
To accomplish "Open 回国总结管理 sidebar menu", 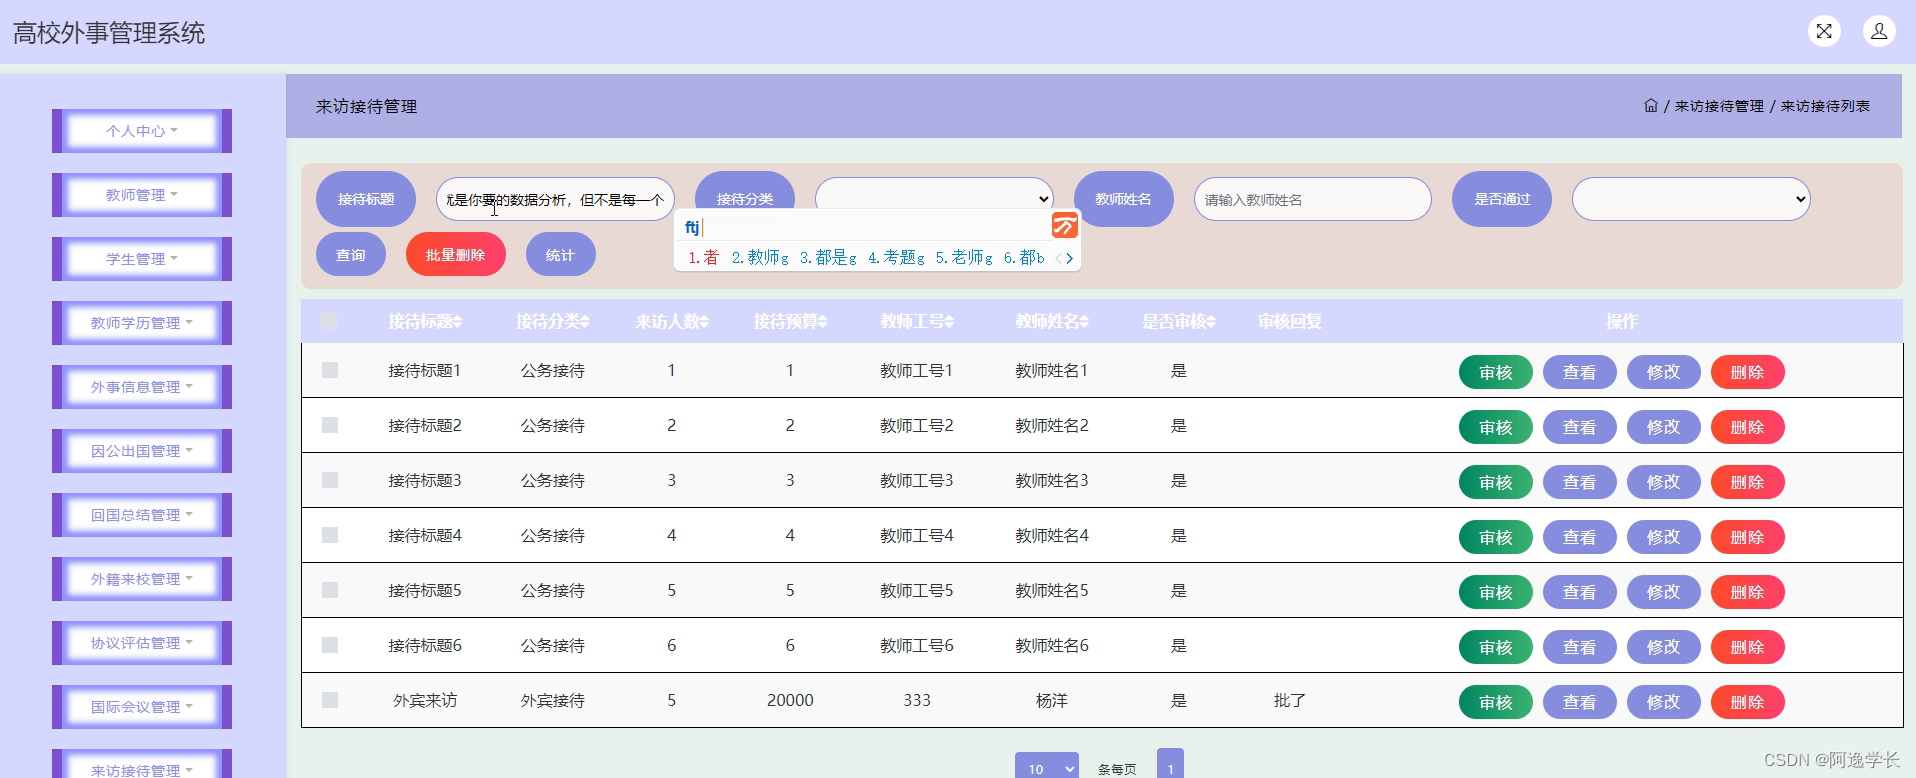I will (142, 515).
